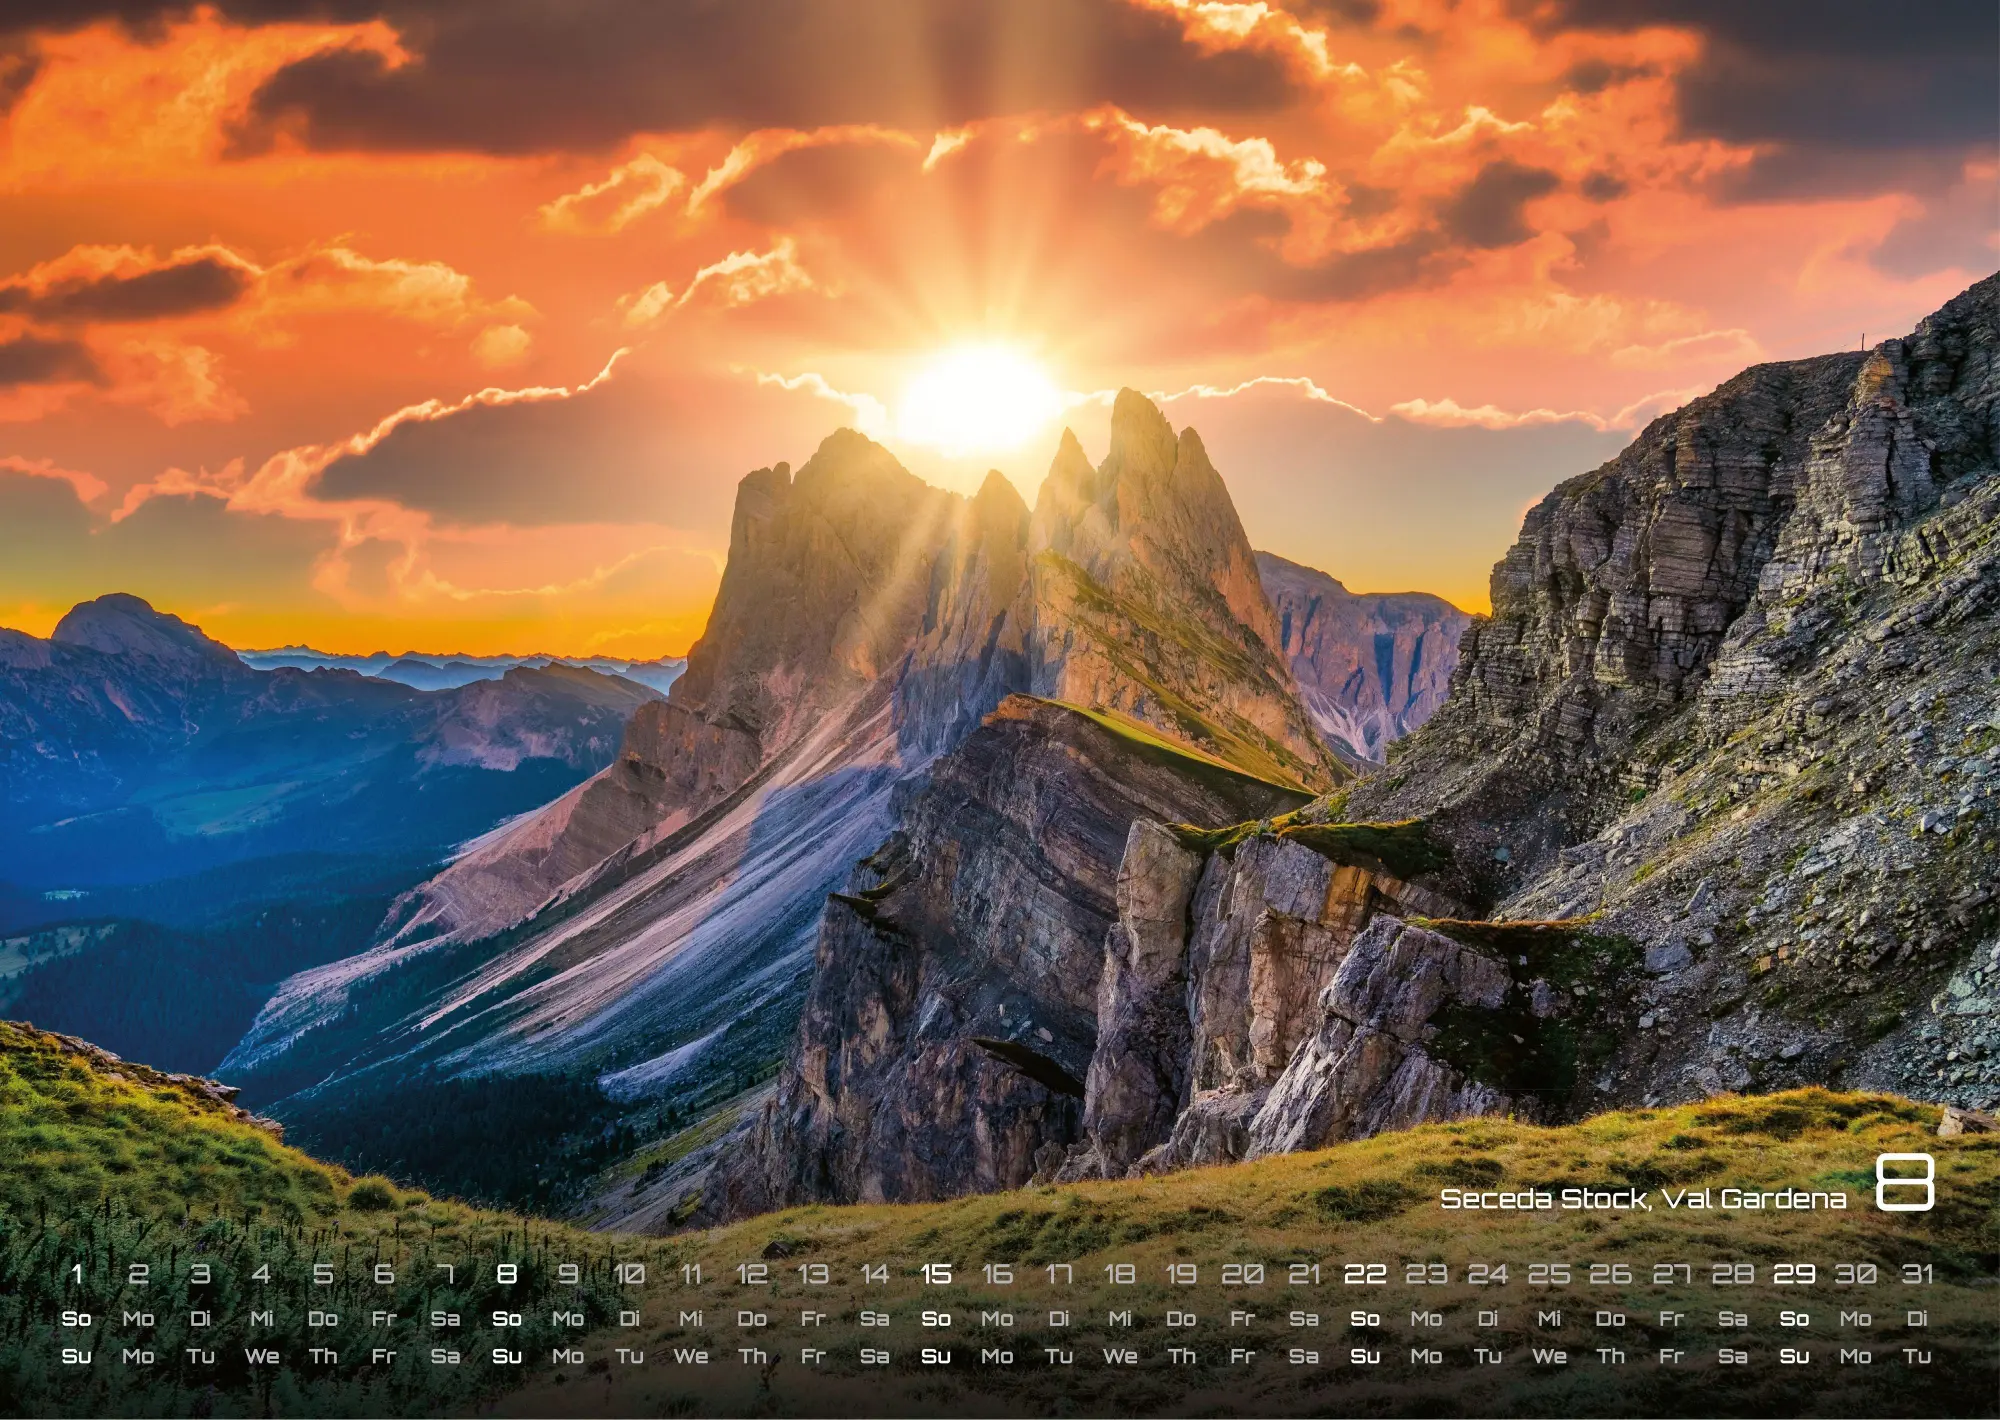Select highlighted Sunday date 8 in the date row
The width and height of the screenshot is (2000, 1420).
tap(507, 1274)
